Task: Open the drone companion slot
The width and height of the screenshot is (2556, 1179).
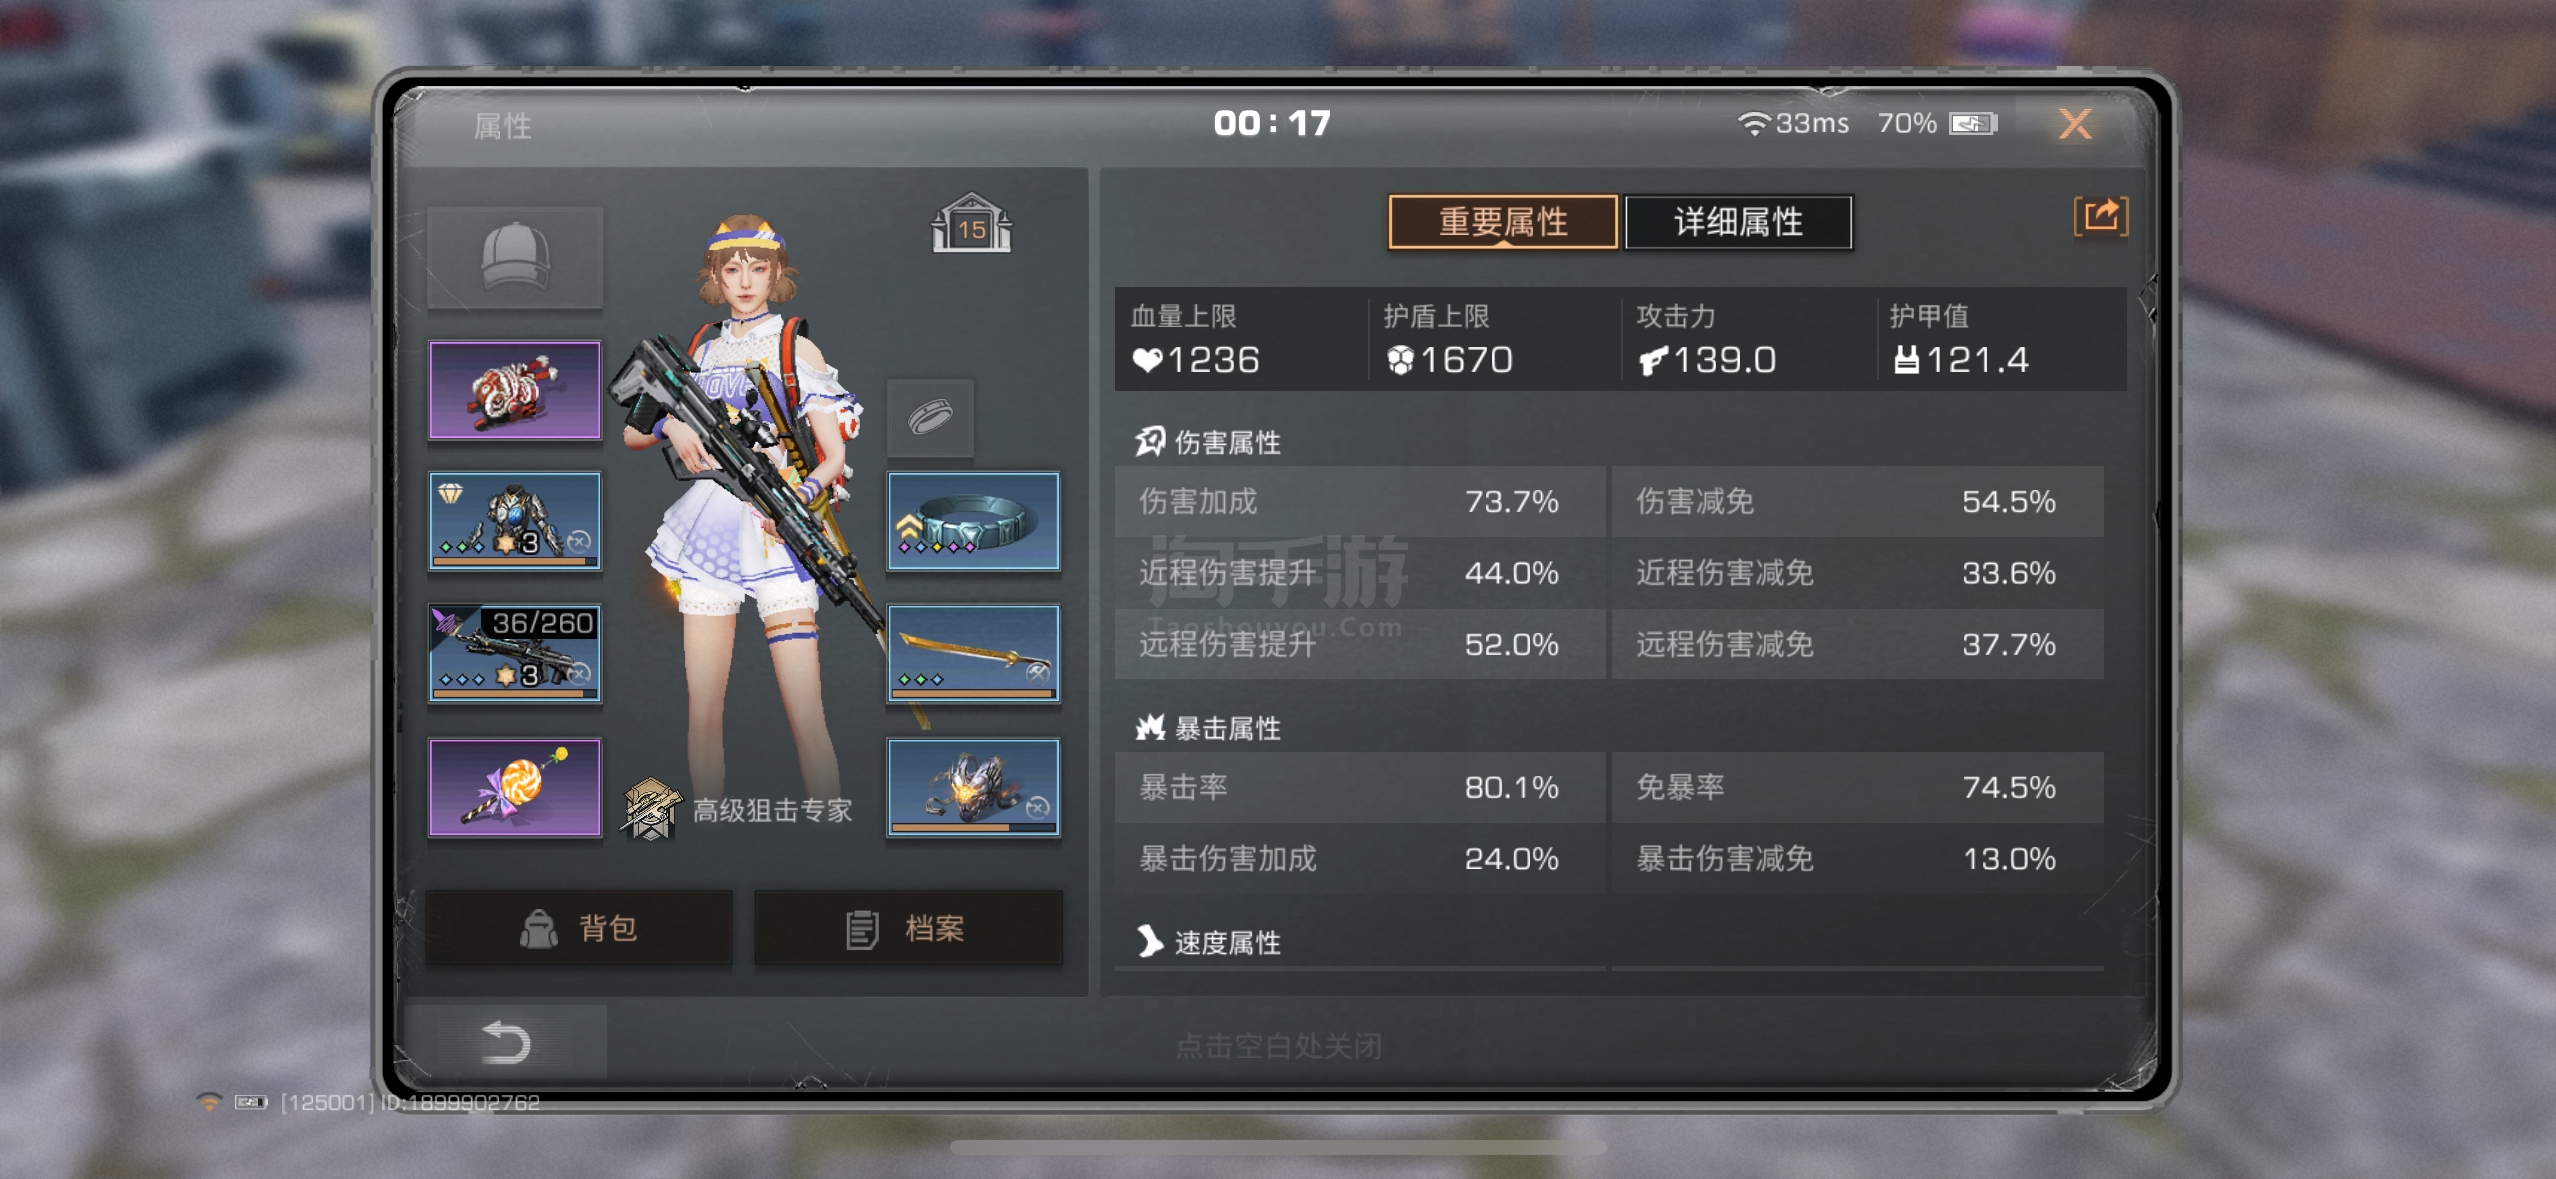Action: point(973,788)
